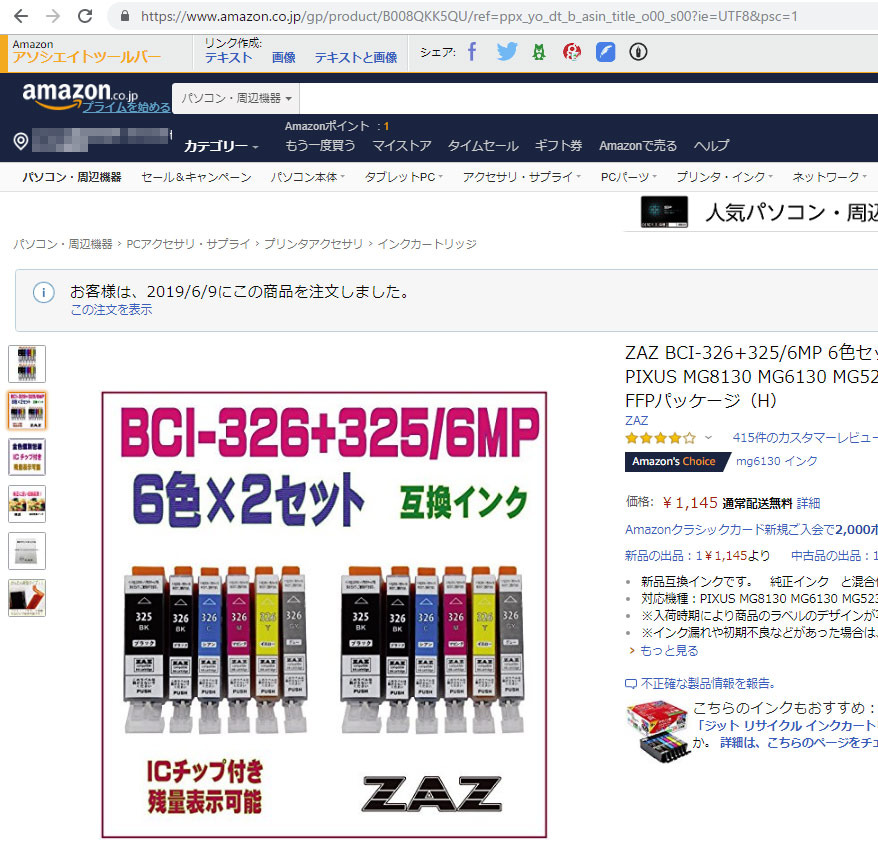Image resolution: width=878 pixels, height=857 pixels.
Task: Select the fourth thumbnail with sample photos
Action: 27,504
